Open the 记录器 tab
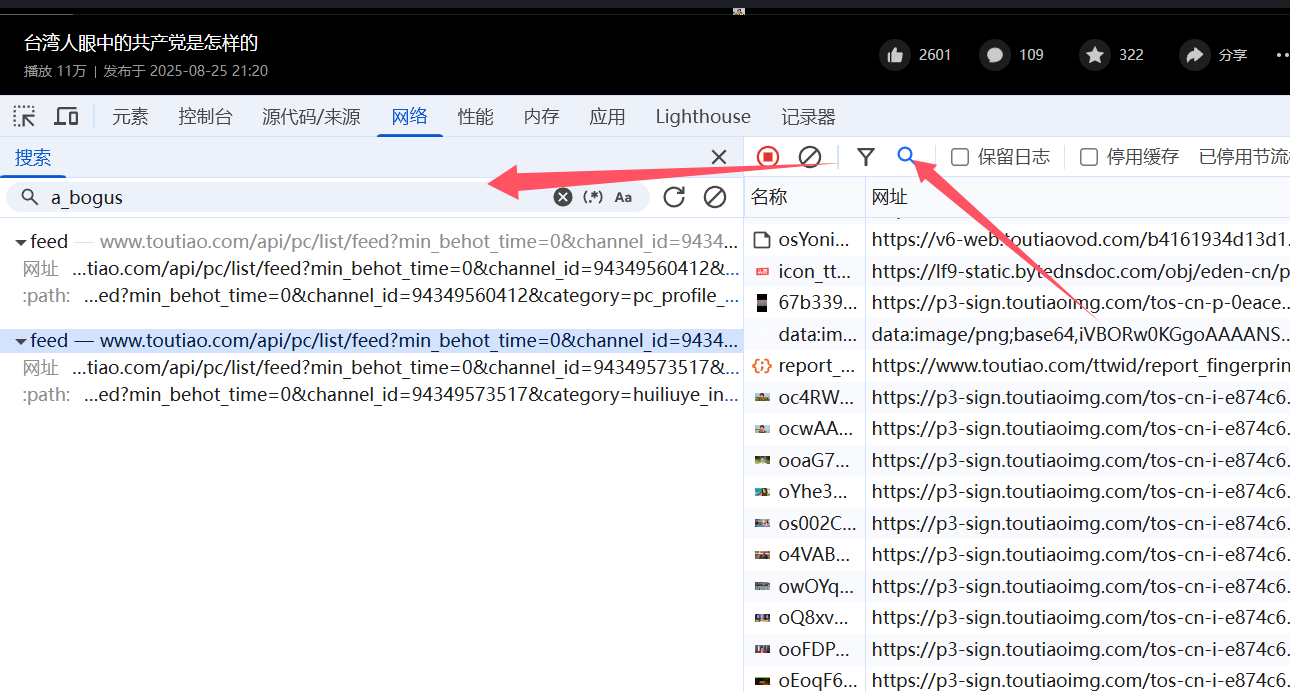The image size is (1290, 692). 808,117
